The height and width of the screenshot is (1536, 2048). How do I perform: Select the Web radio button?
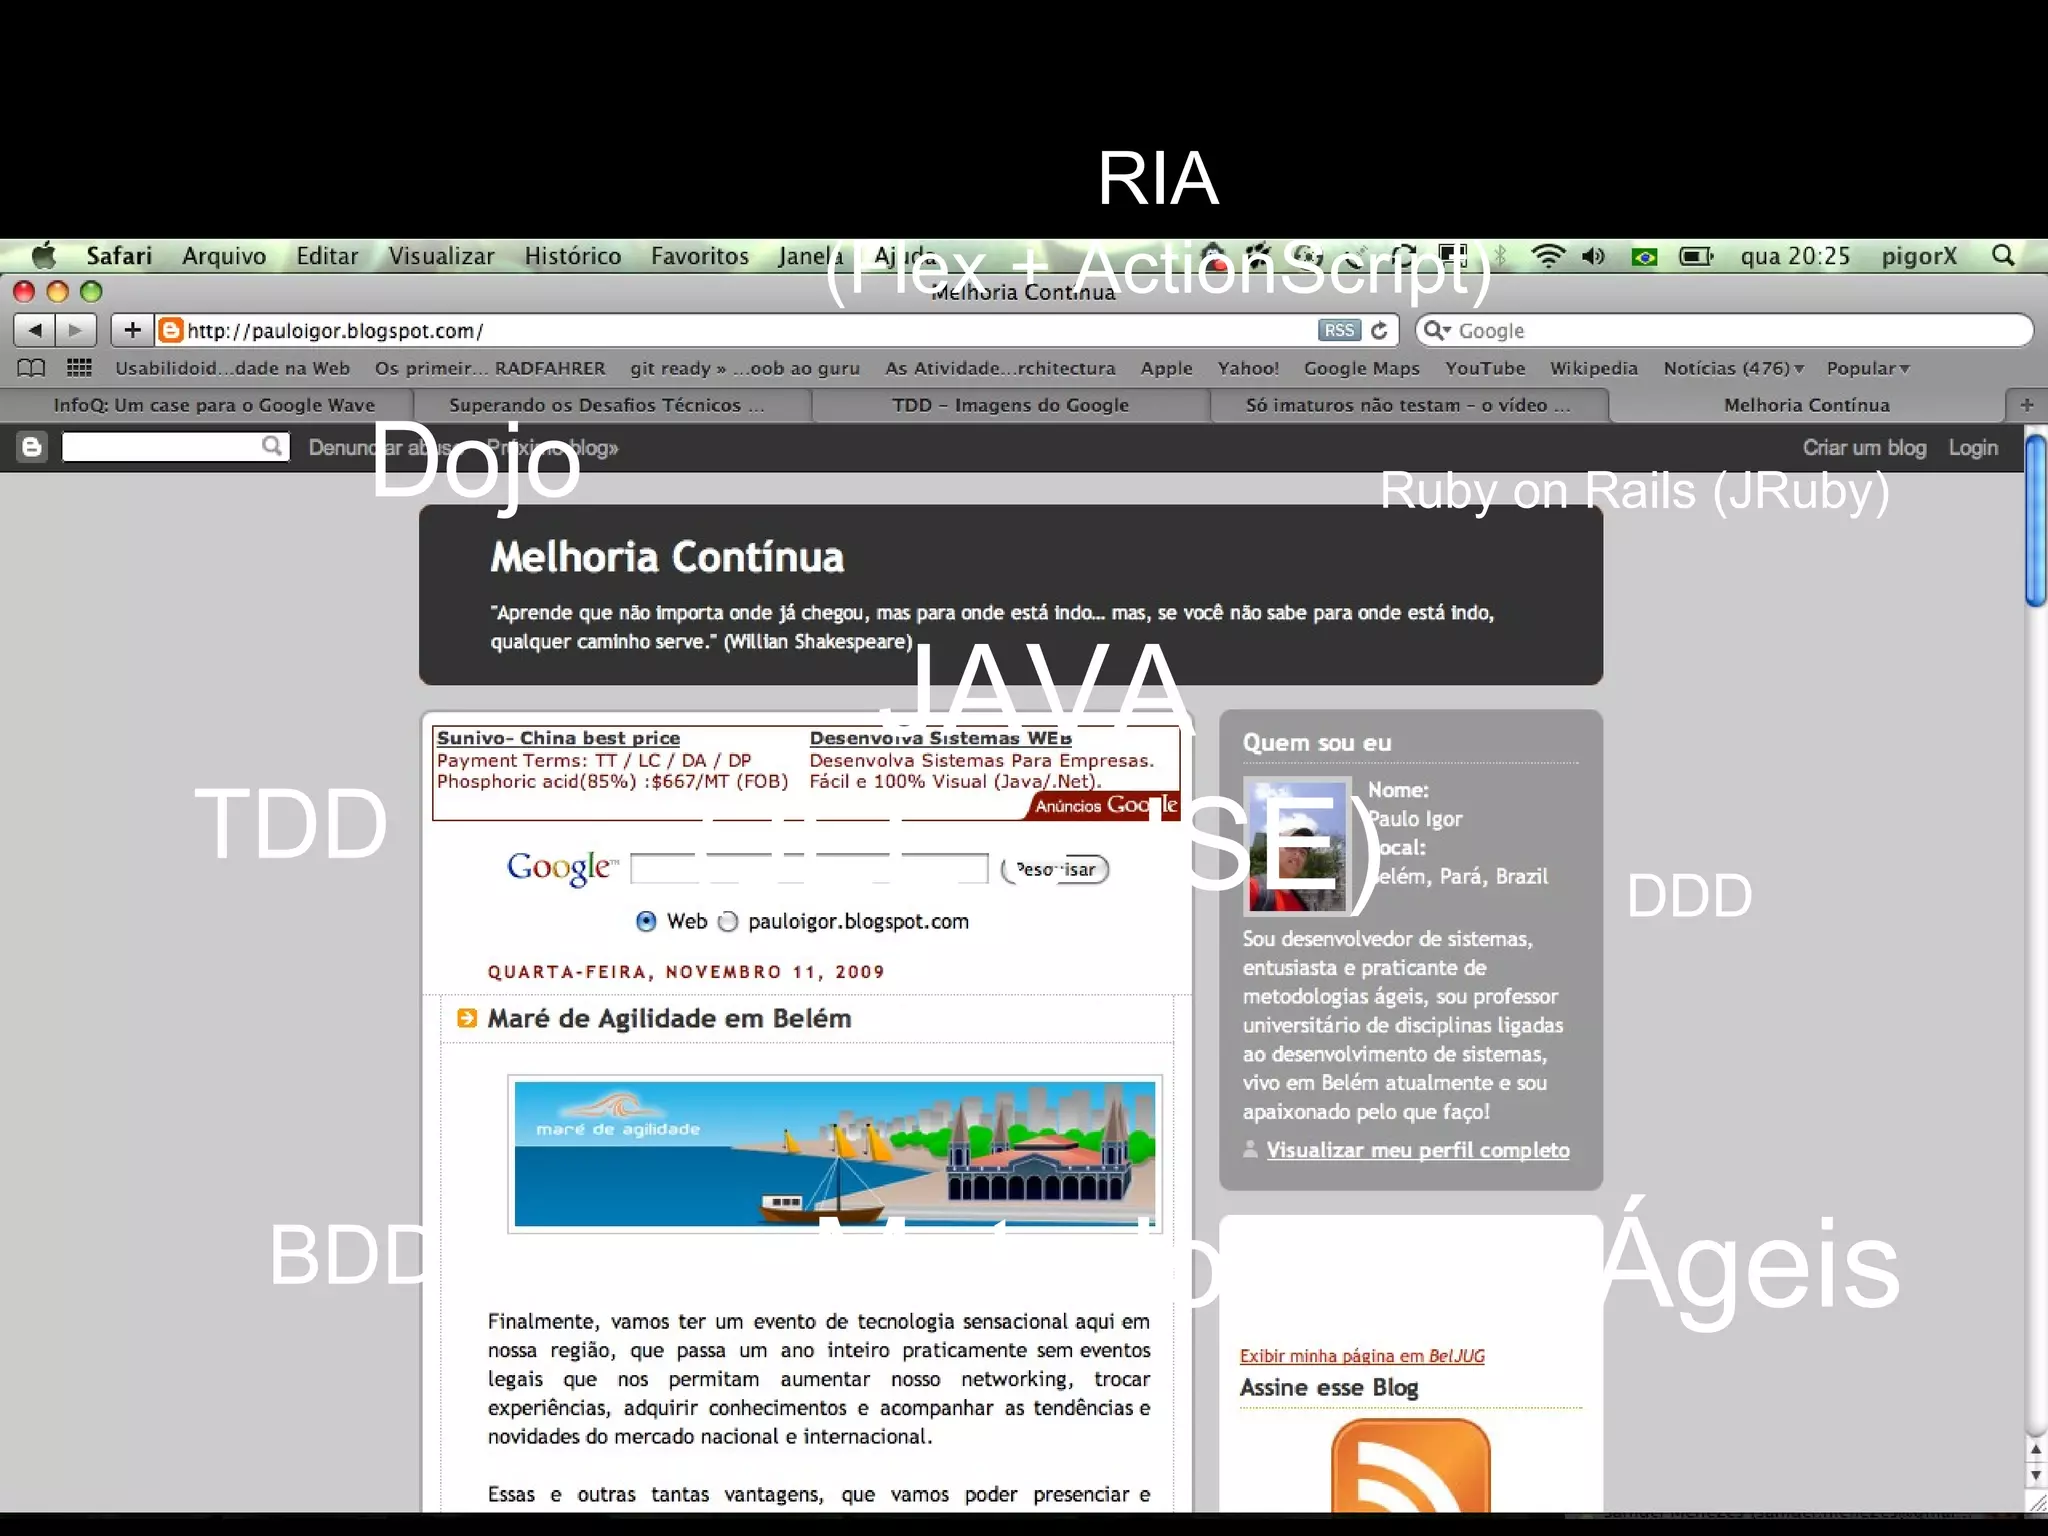(646, 921)
